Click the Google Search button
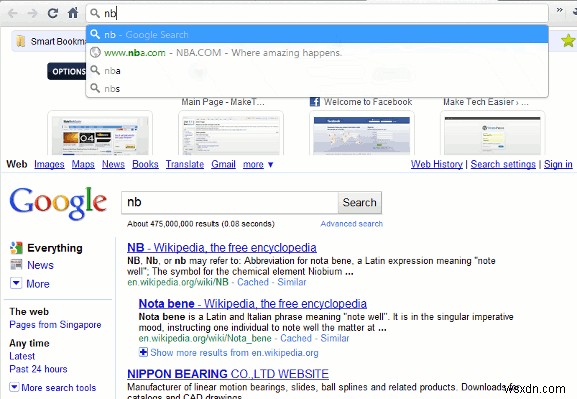The image size is (577, 399). (x=360, y=202)
